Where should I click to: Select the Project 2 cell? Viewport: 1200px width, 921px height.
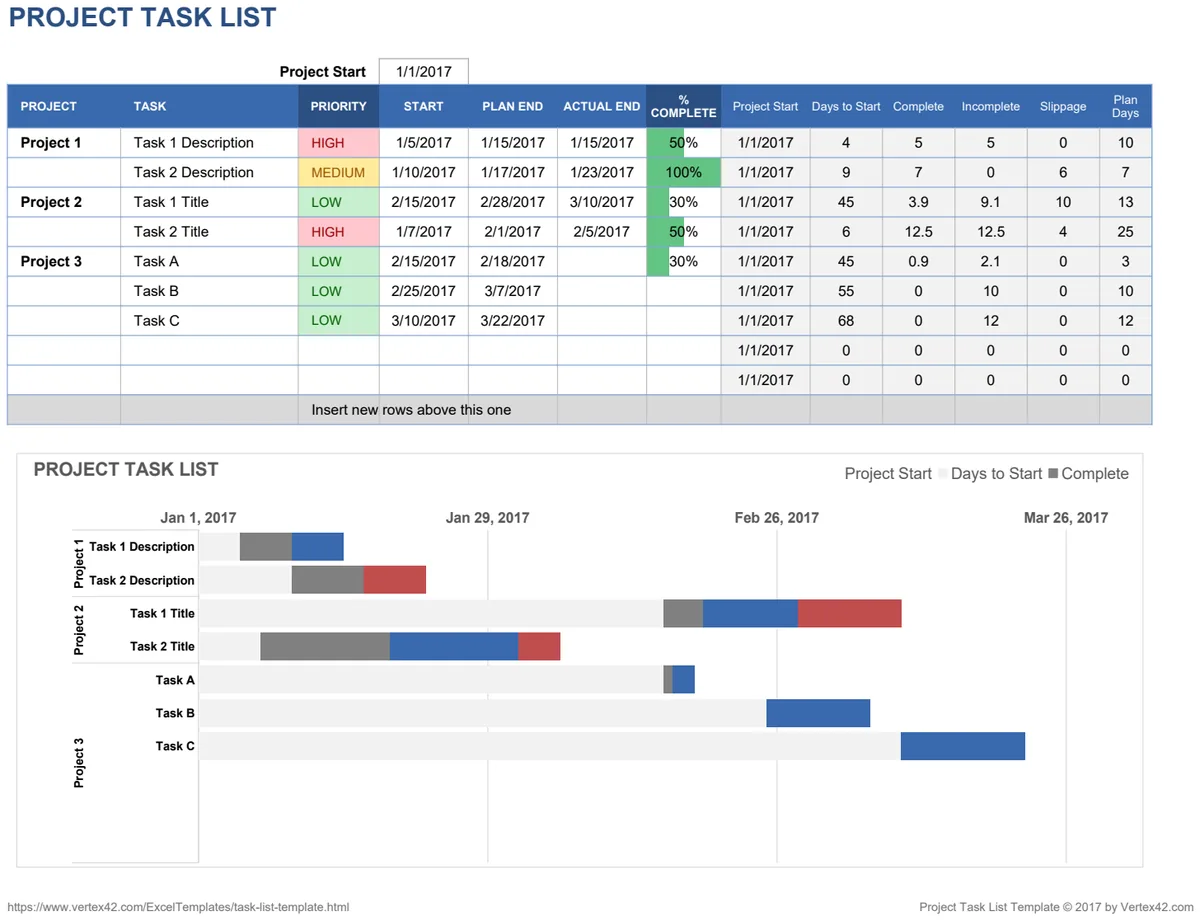coord(64,202)
